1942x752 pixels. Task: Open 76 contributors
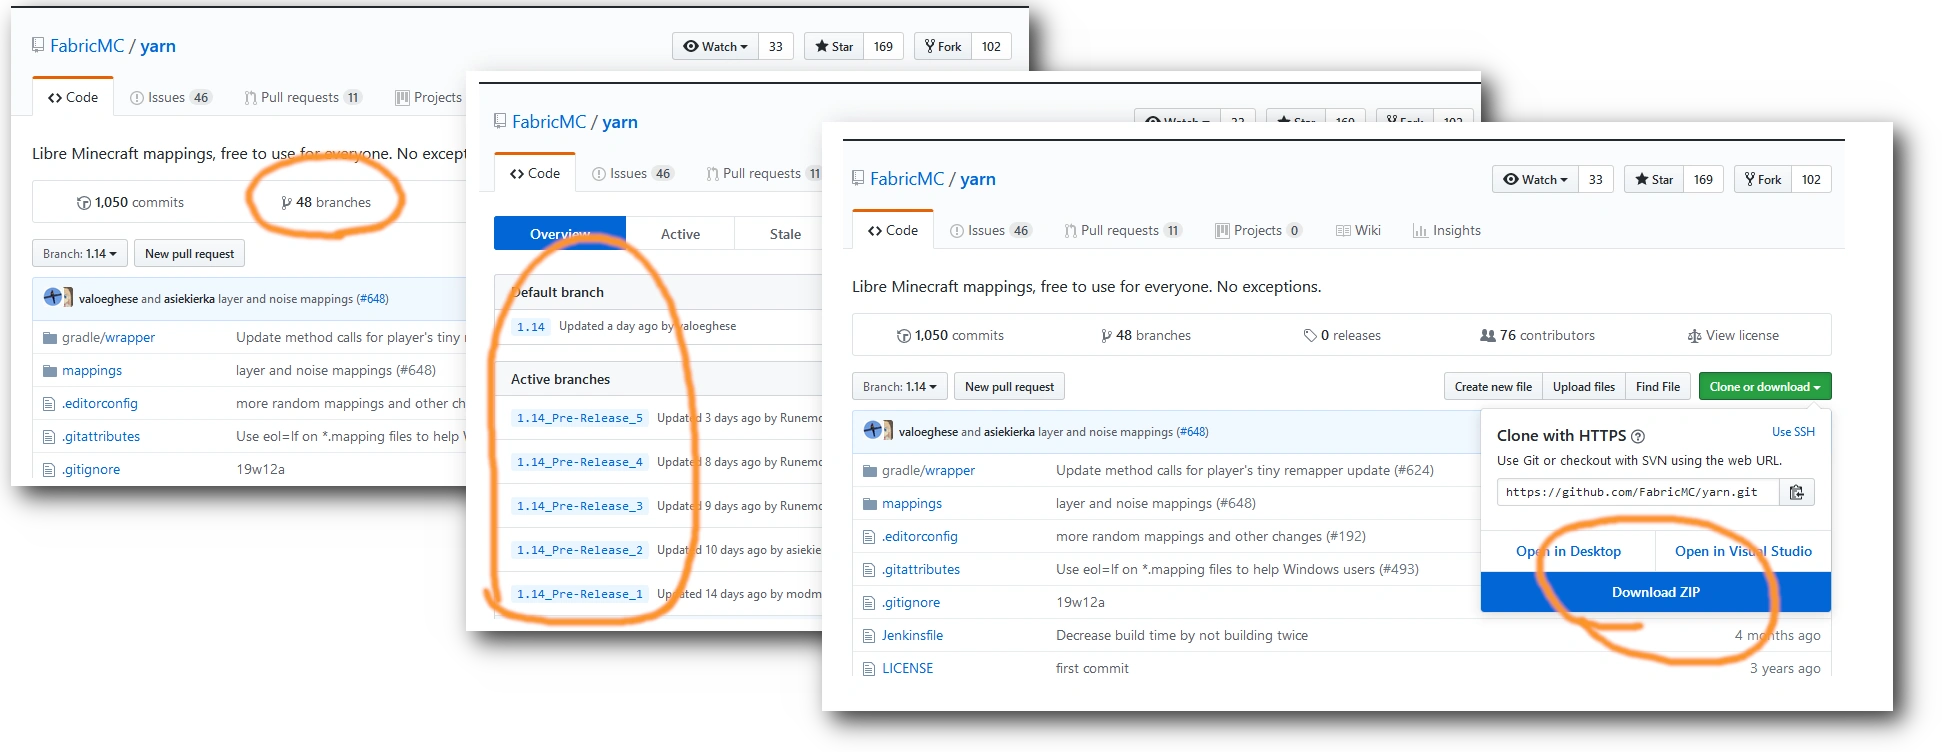click(1538, 336)
